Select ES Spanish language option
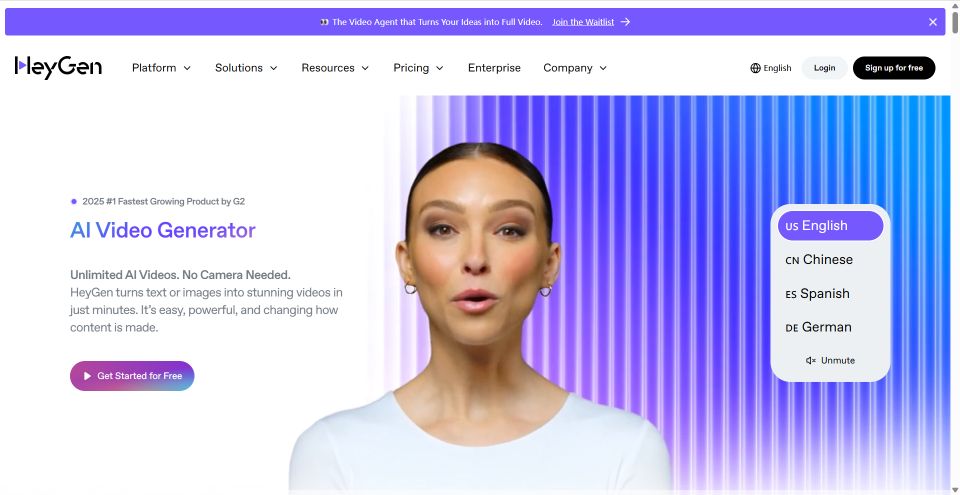The image size is (960, 495). point(830,293)
